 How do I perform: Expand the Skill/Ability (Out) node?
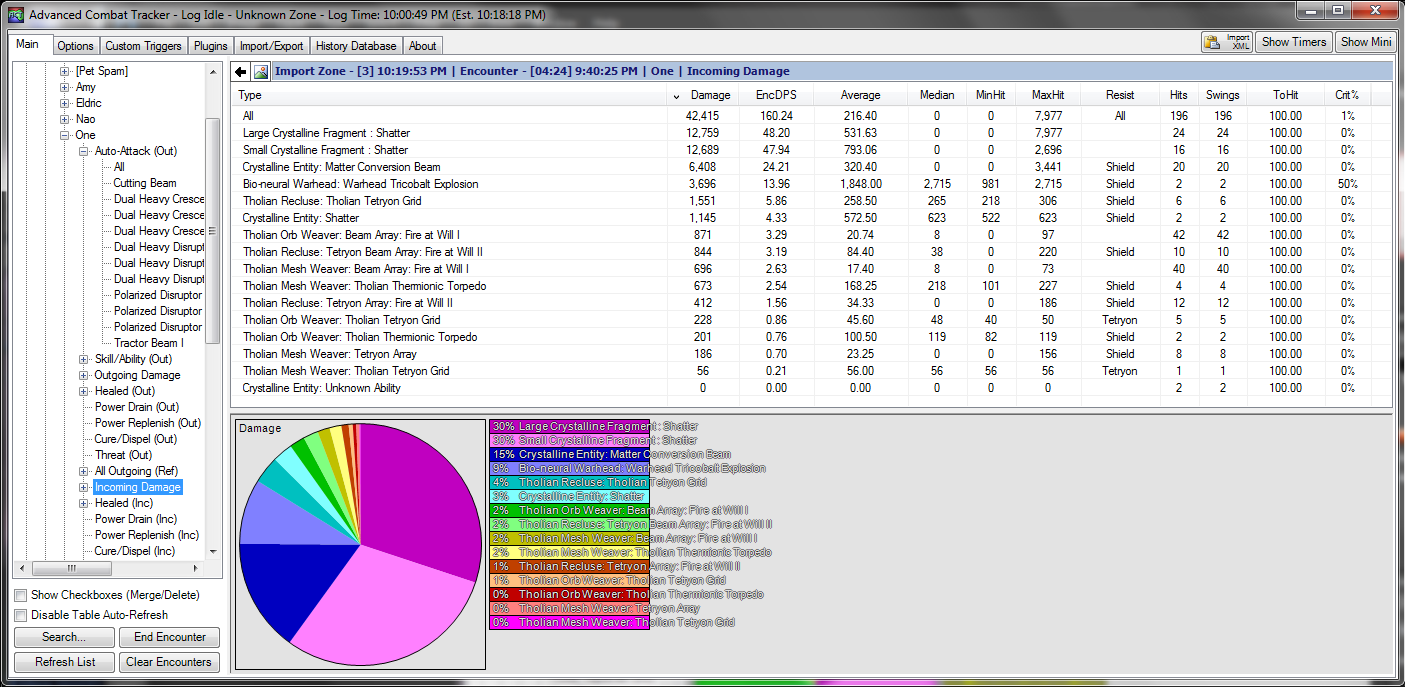tap(84, 359)
